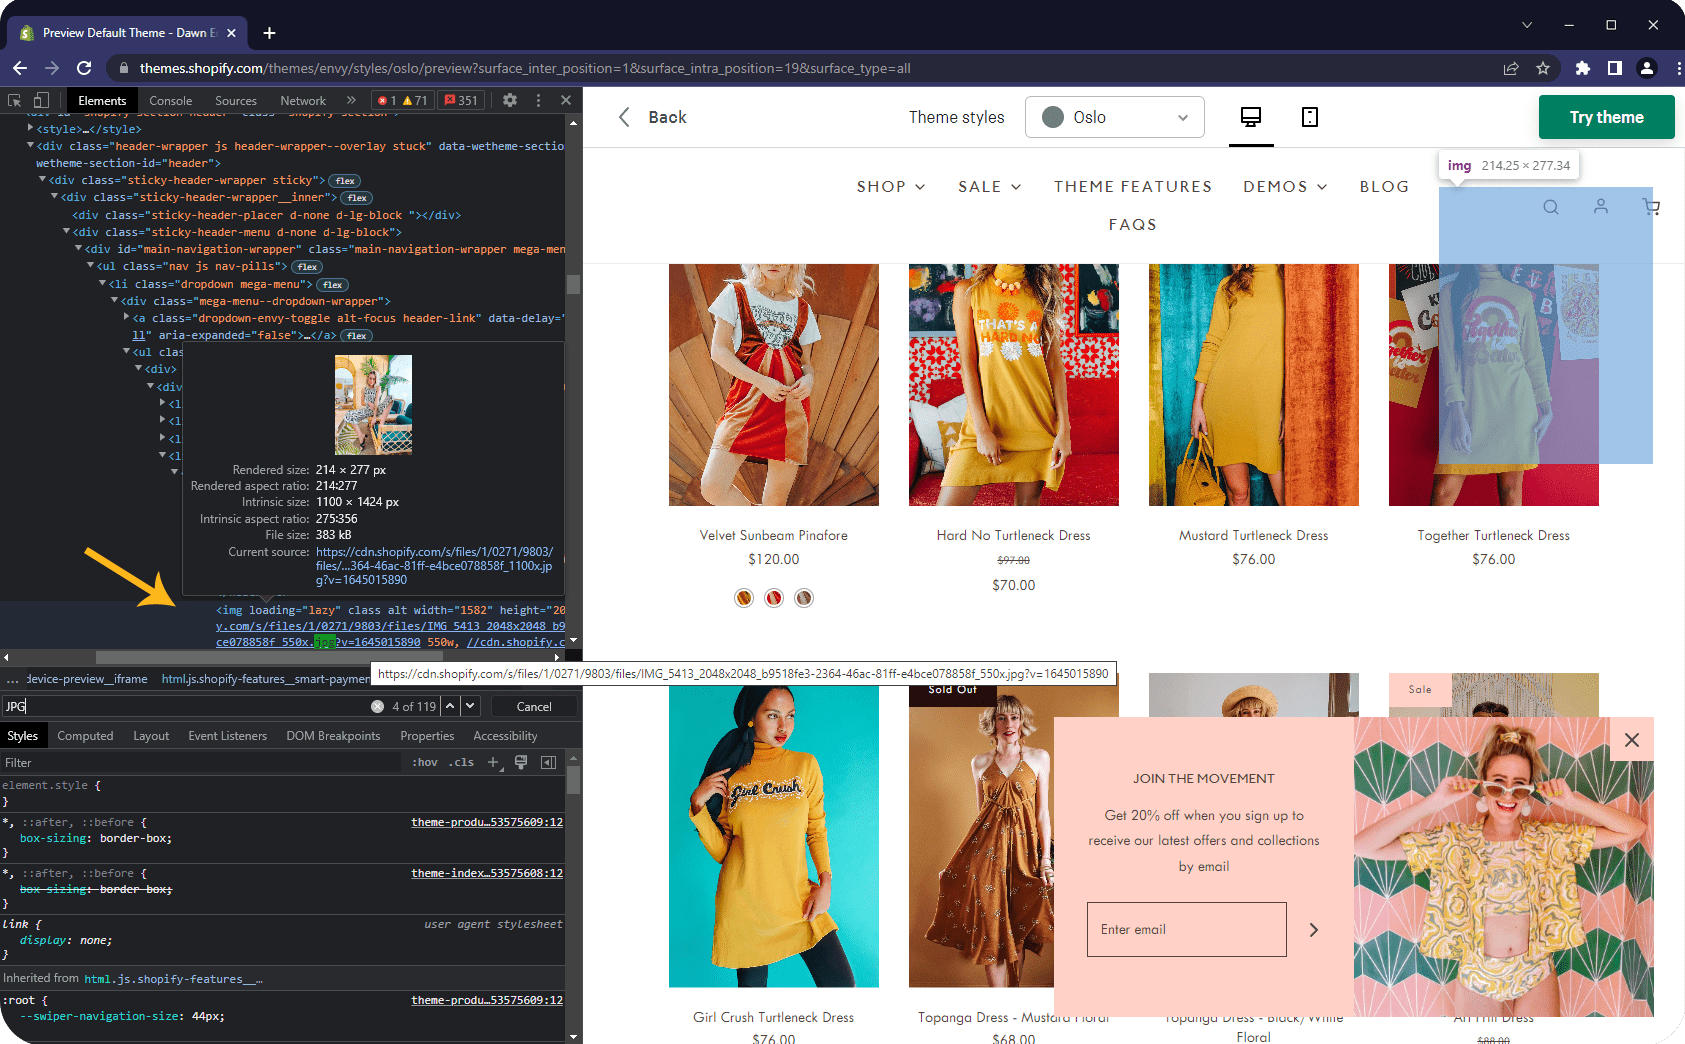Reload the page with refresh icon
Viewport: 1685px width, 1044px height.
[x=84, y=68]
